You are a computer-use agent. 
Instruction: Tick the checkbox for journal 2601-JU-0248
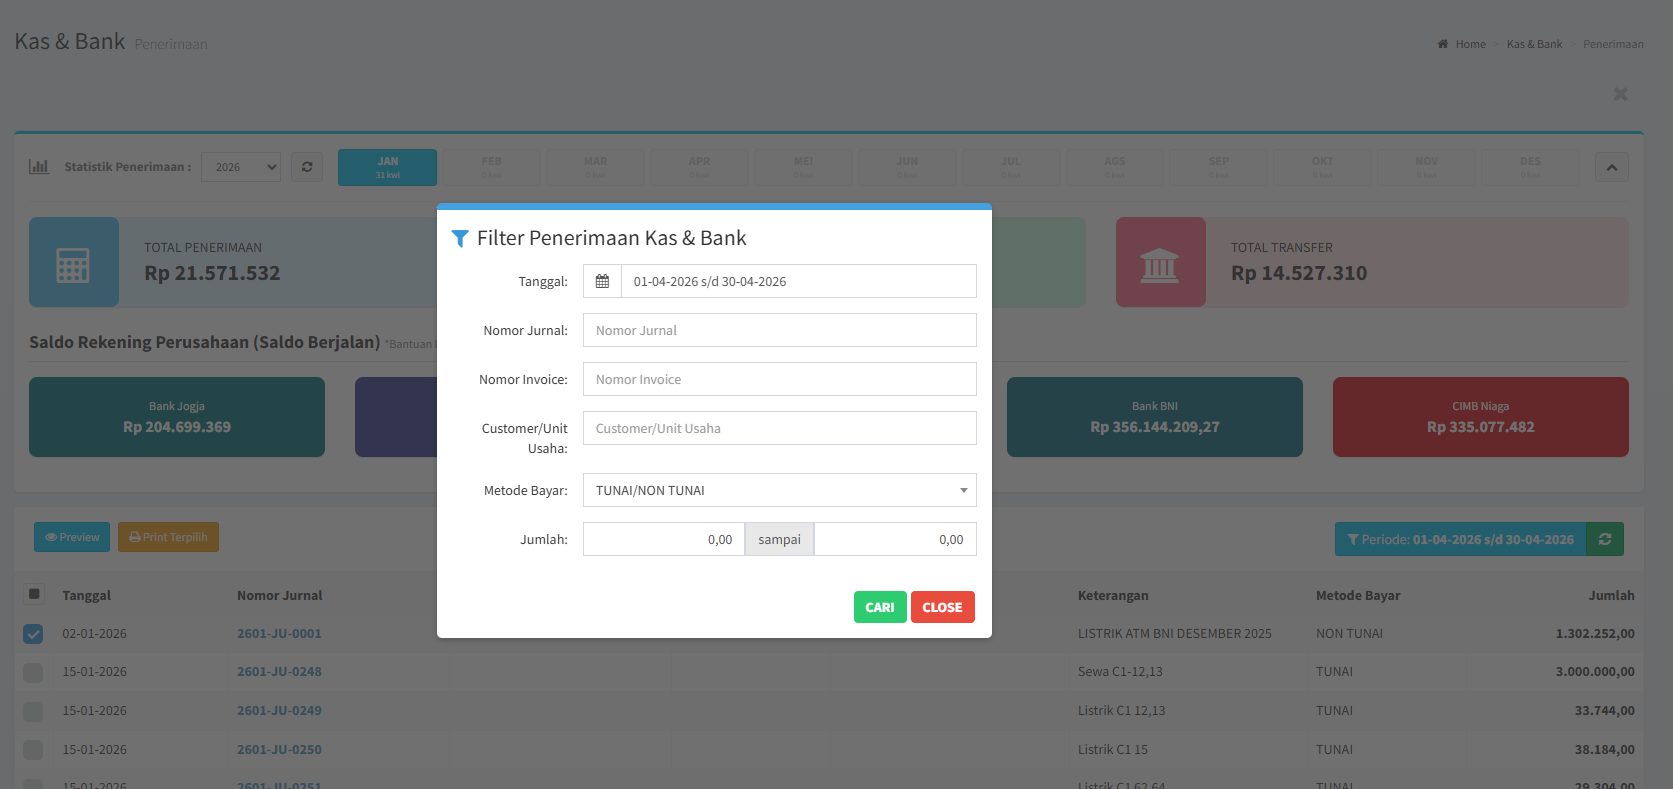pyautogui.click(x=33, y=672)
